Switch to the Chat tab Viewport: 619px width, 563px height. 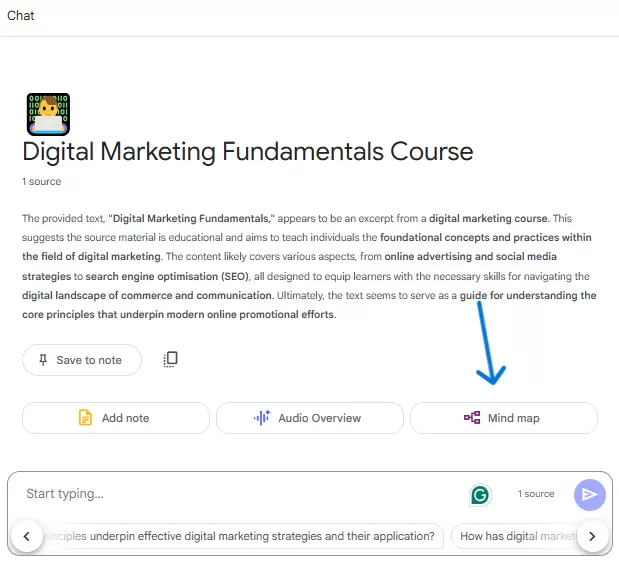tap(21, 15)
